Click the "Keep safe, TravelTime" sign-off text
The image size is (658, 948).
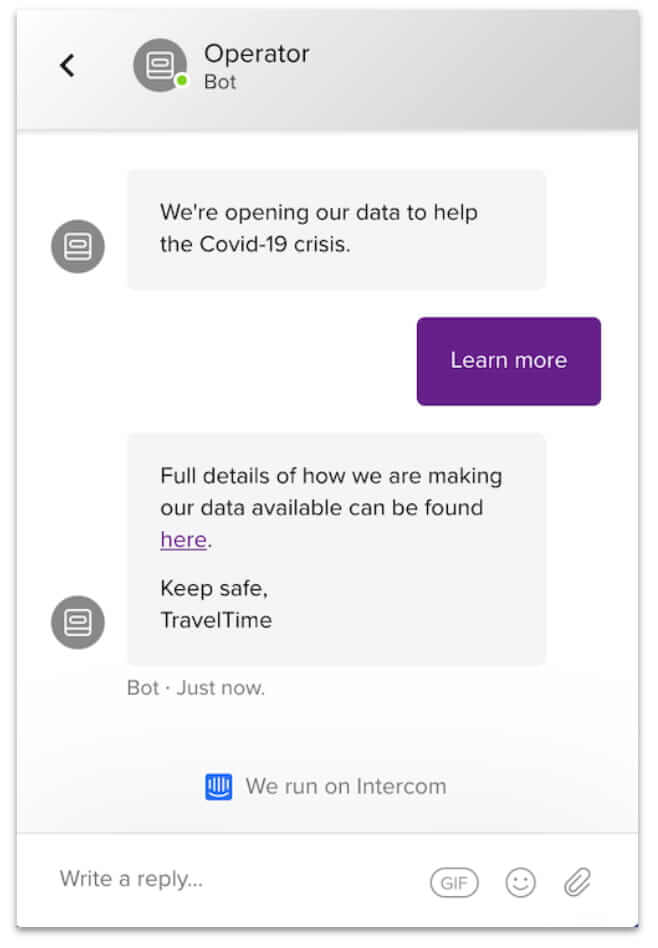pos(215,604)
